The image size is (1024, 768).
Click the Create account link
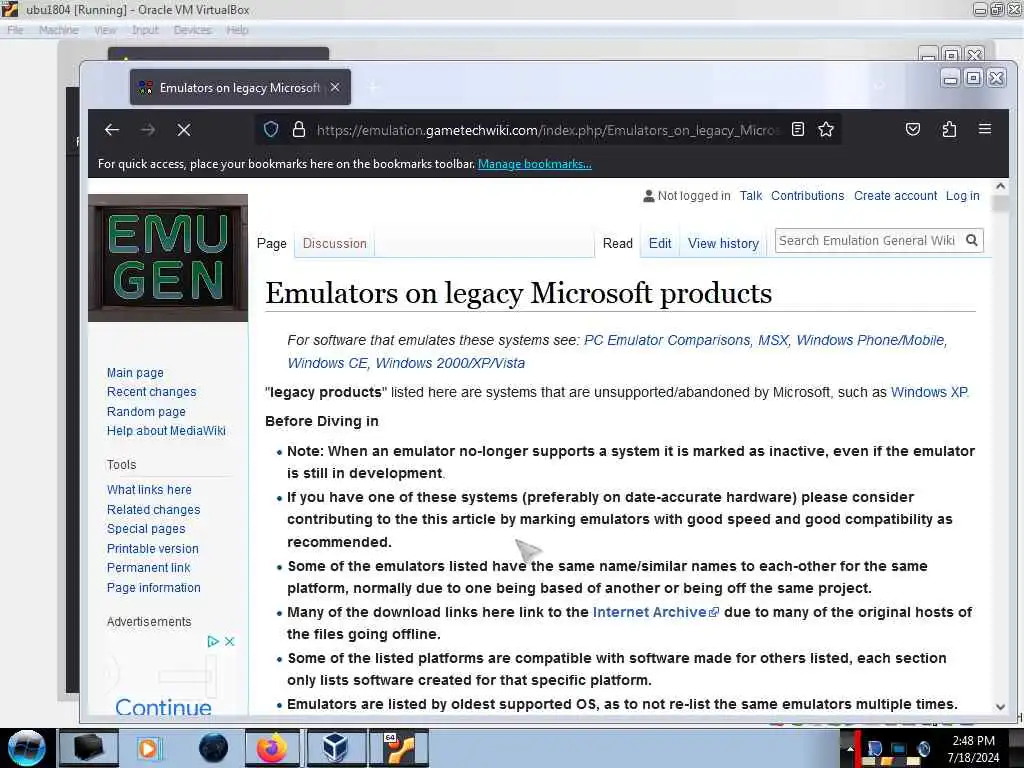pos(895,196)
